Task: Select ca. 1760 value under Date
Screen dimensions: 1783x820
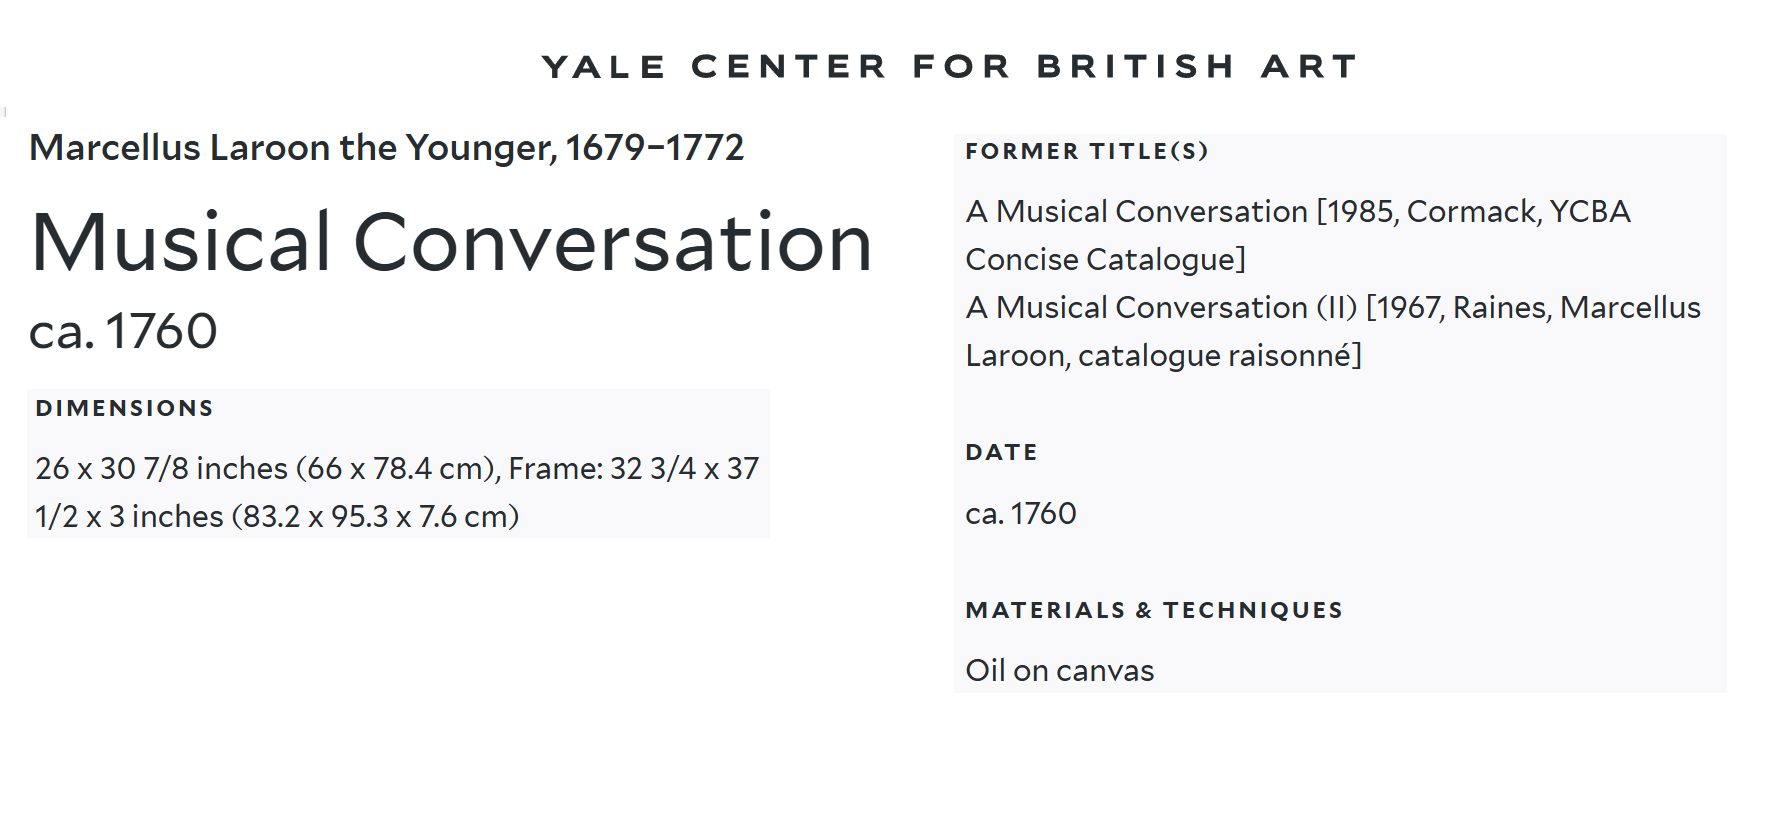Action: [1020, 514]
